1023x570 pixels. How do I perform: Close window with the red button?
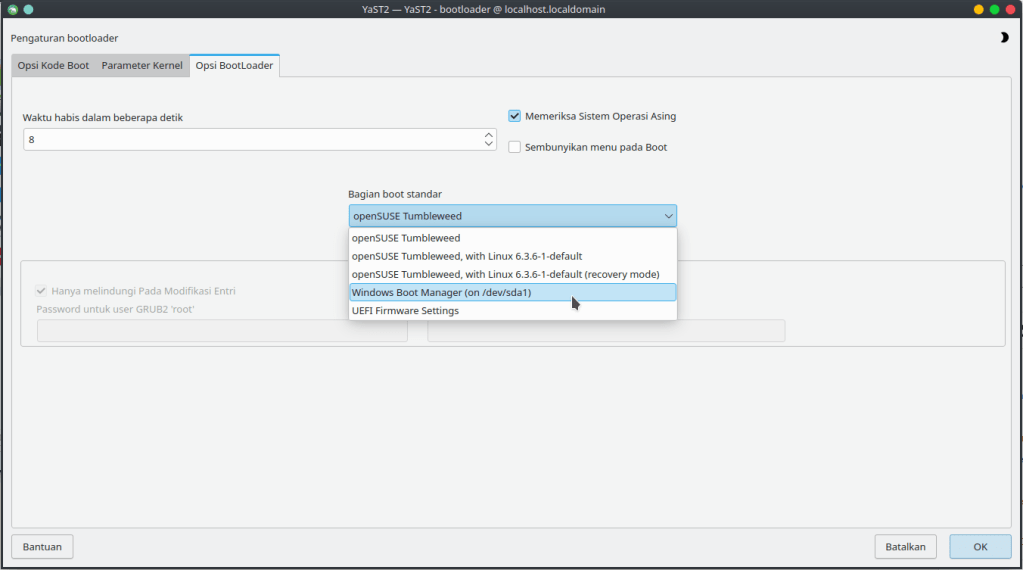coord(1010,9)
